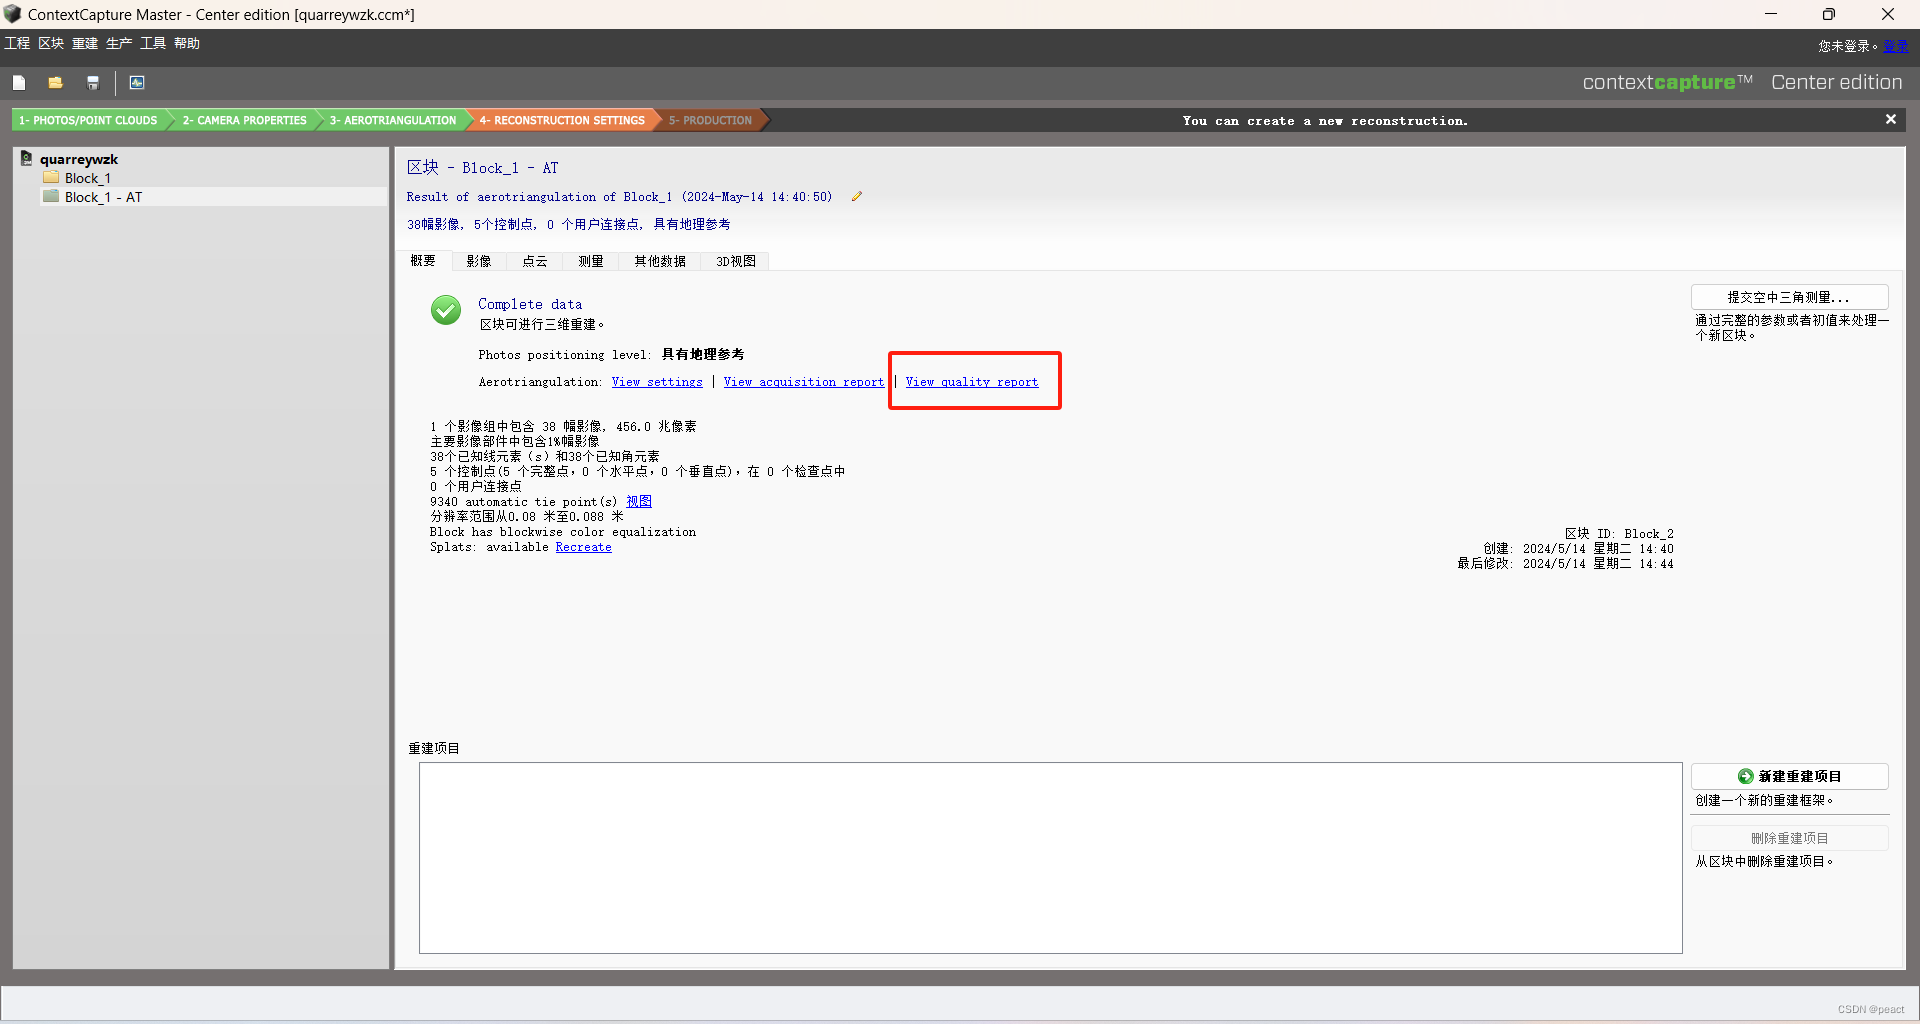Create a new project using the blank document icon

[x=19, y=82]
